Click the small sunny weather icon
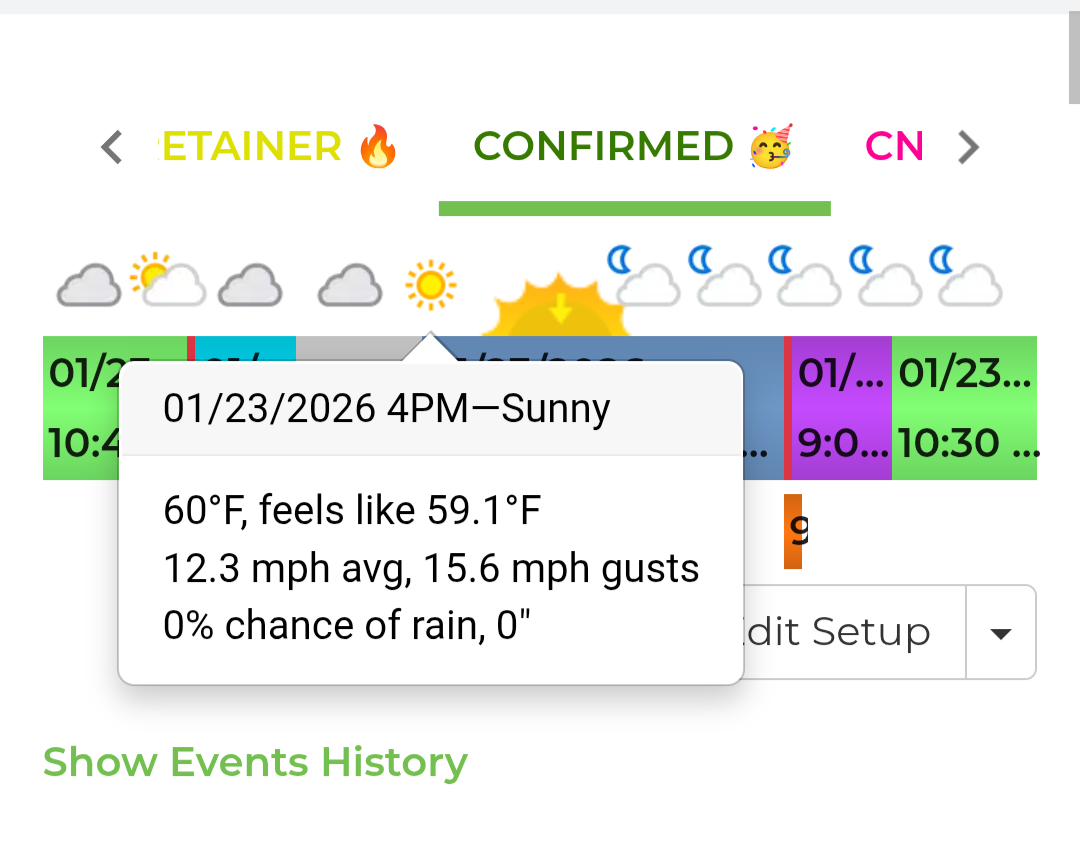Screen dimensions: 1080x861 pos(430,285)
